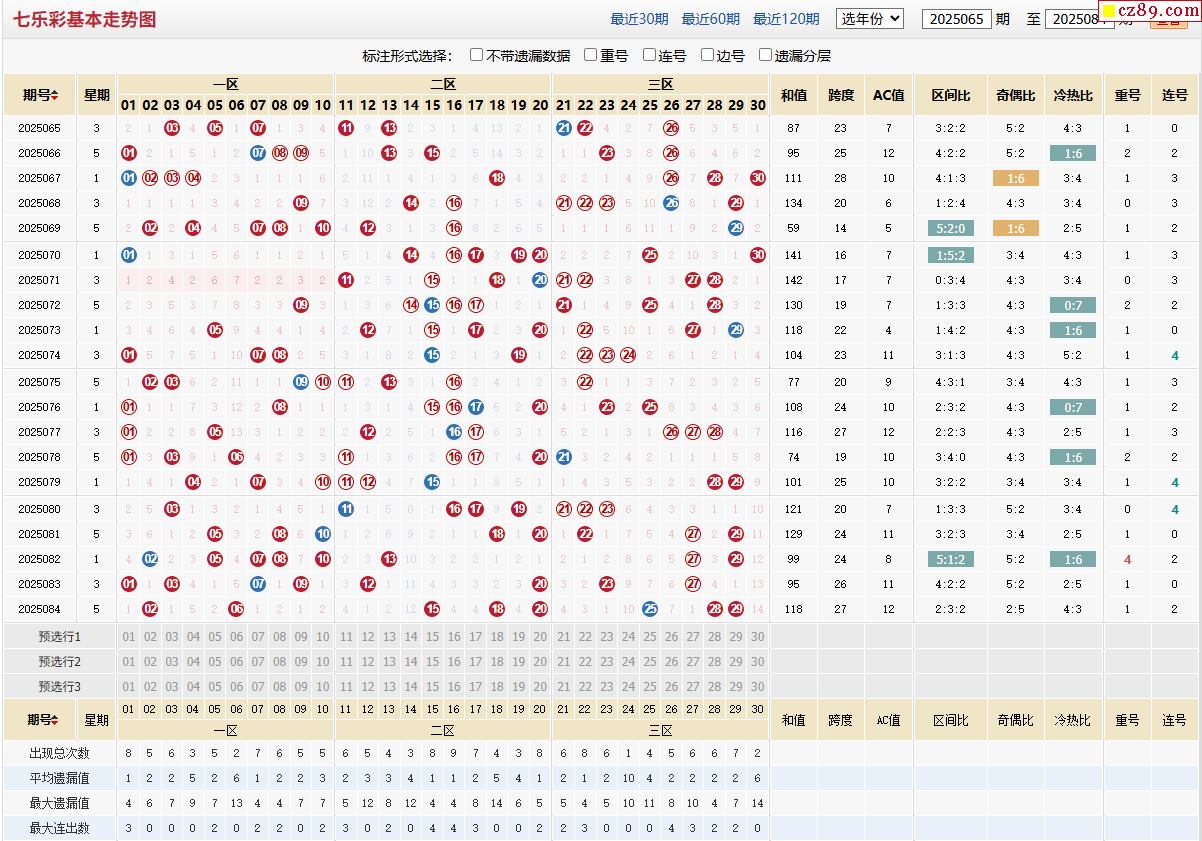Select number 12 in 预选行3
Image resolution: width=1202 pixels, height=841 pixels.
coord(368,687)
